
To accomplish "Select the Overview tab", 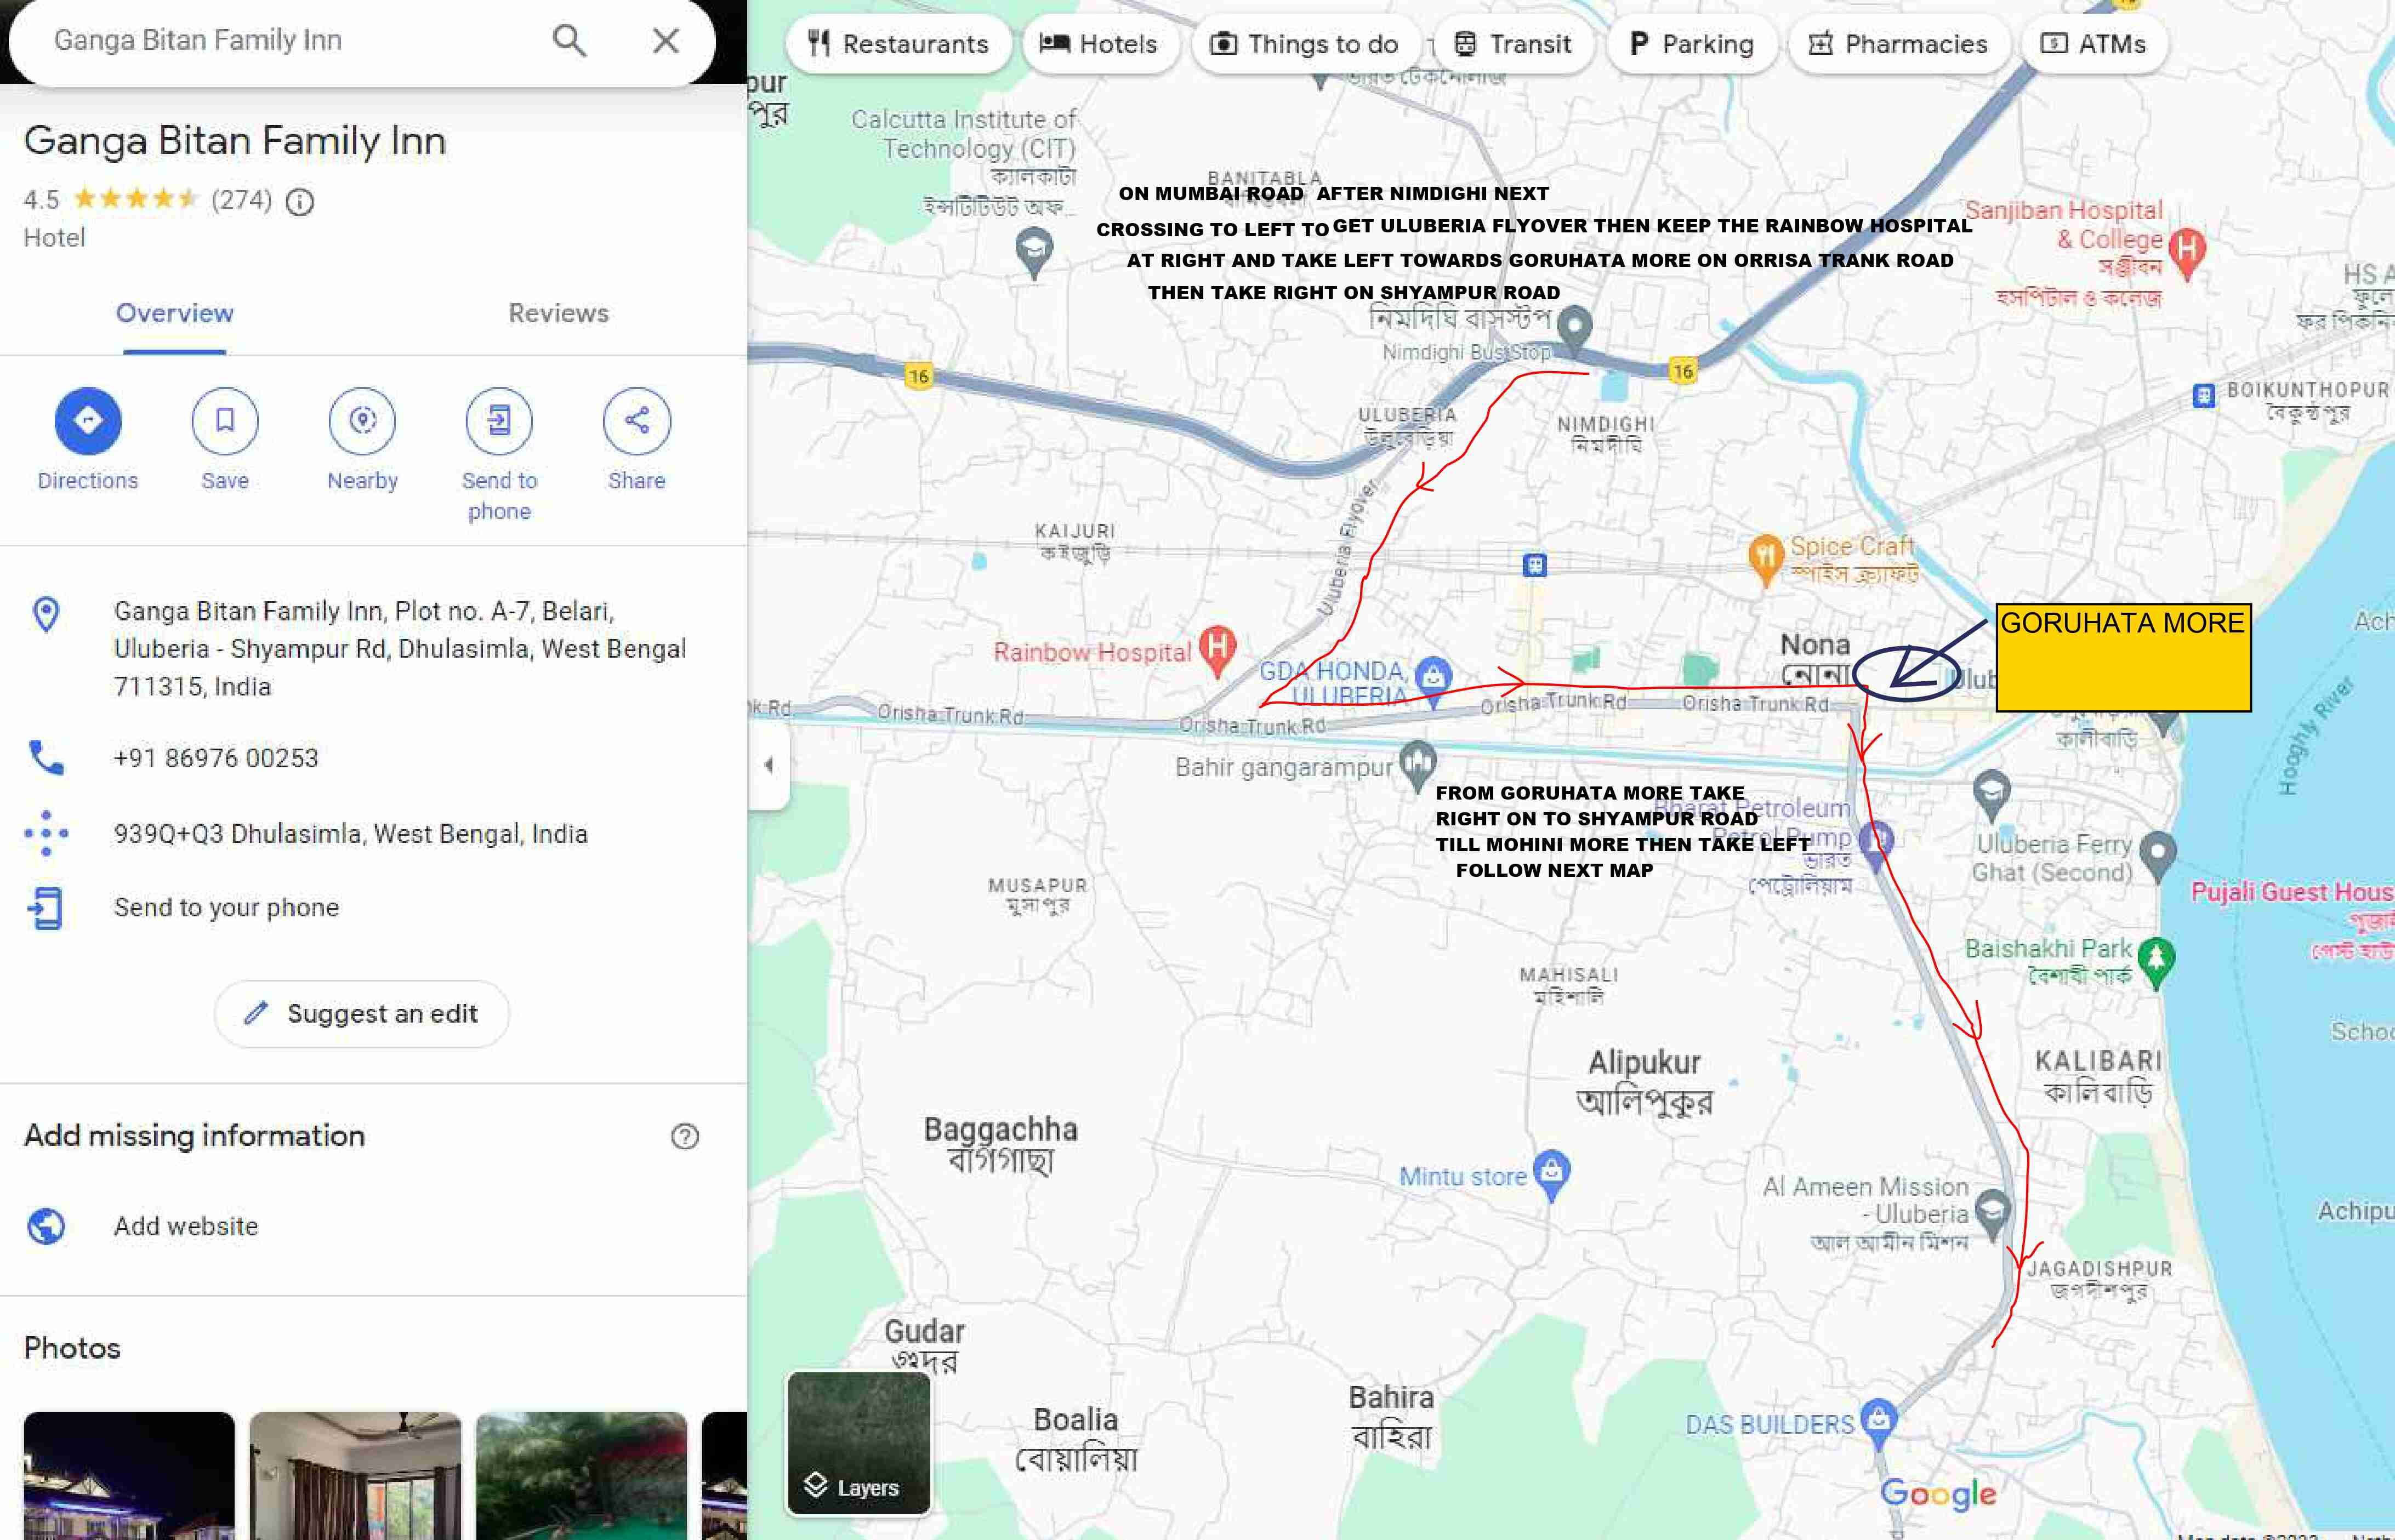I will (x=175, y=314).
